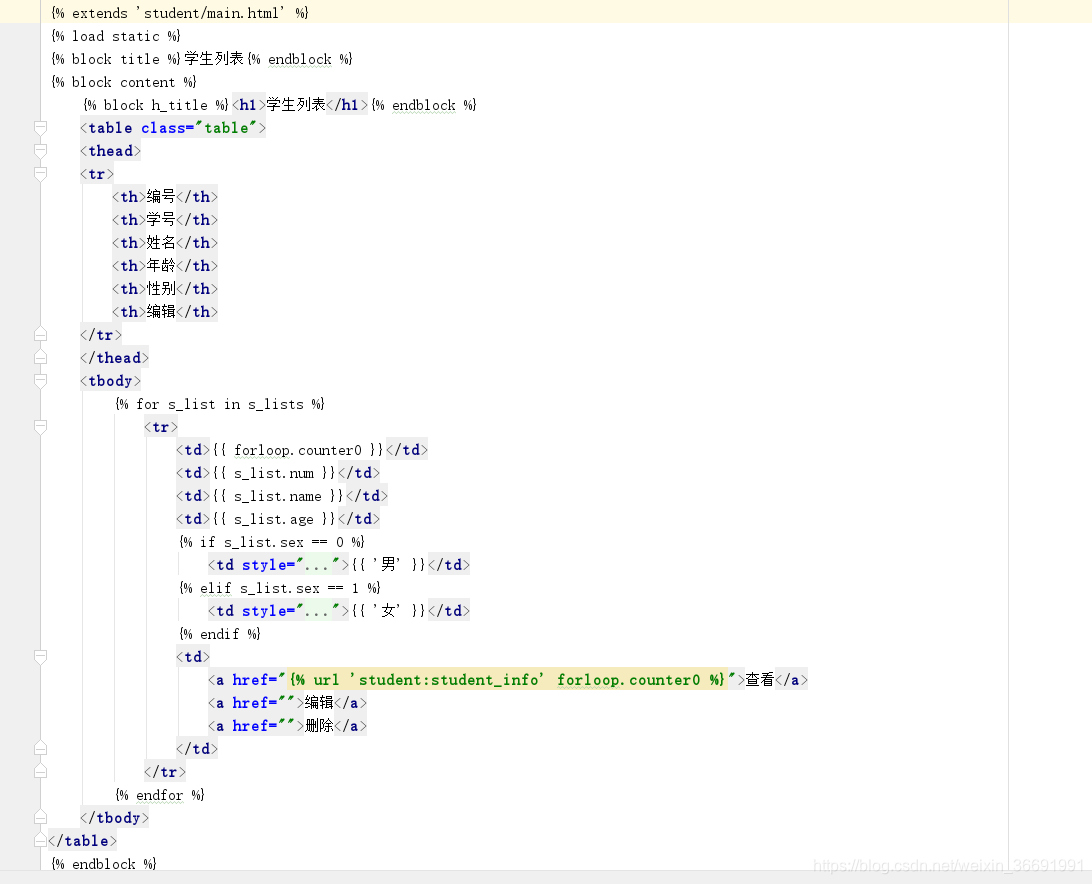This screenshot has width=1092, height=884.
Task: Click the td forloop.counter0 cell line
Action: coord(302,449)
